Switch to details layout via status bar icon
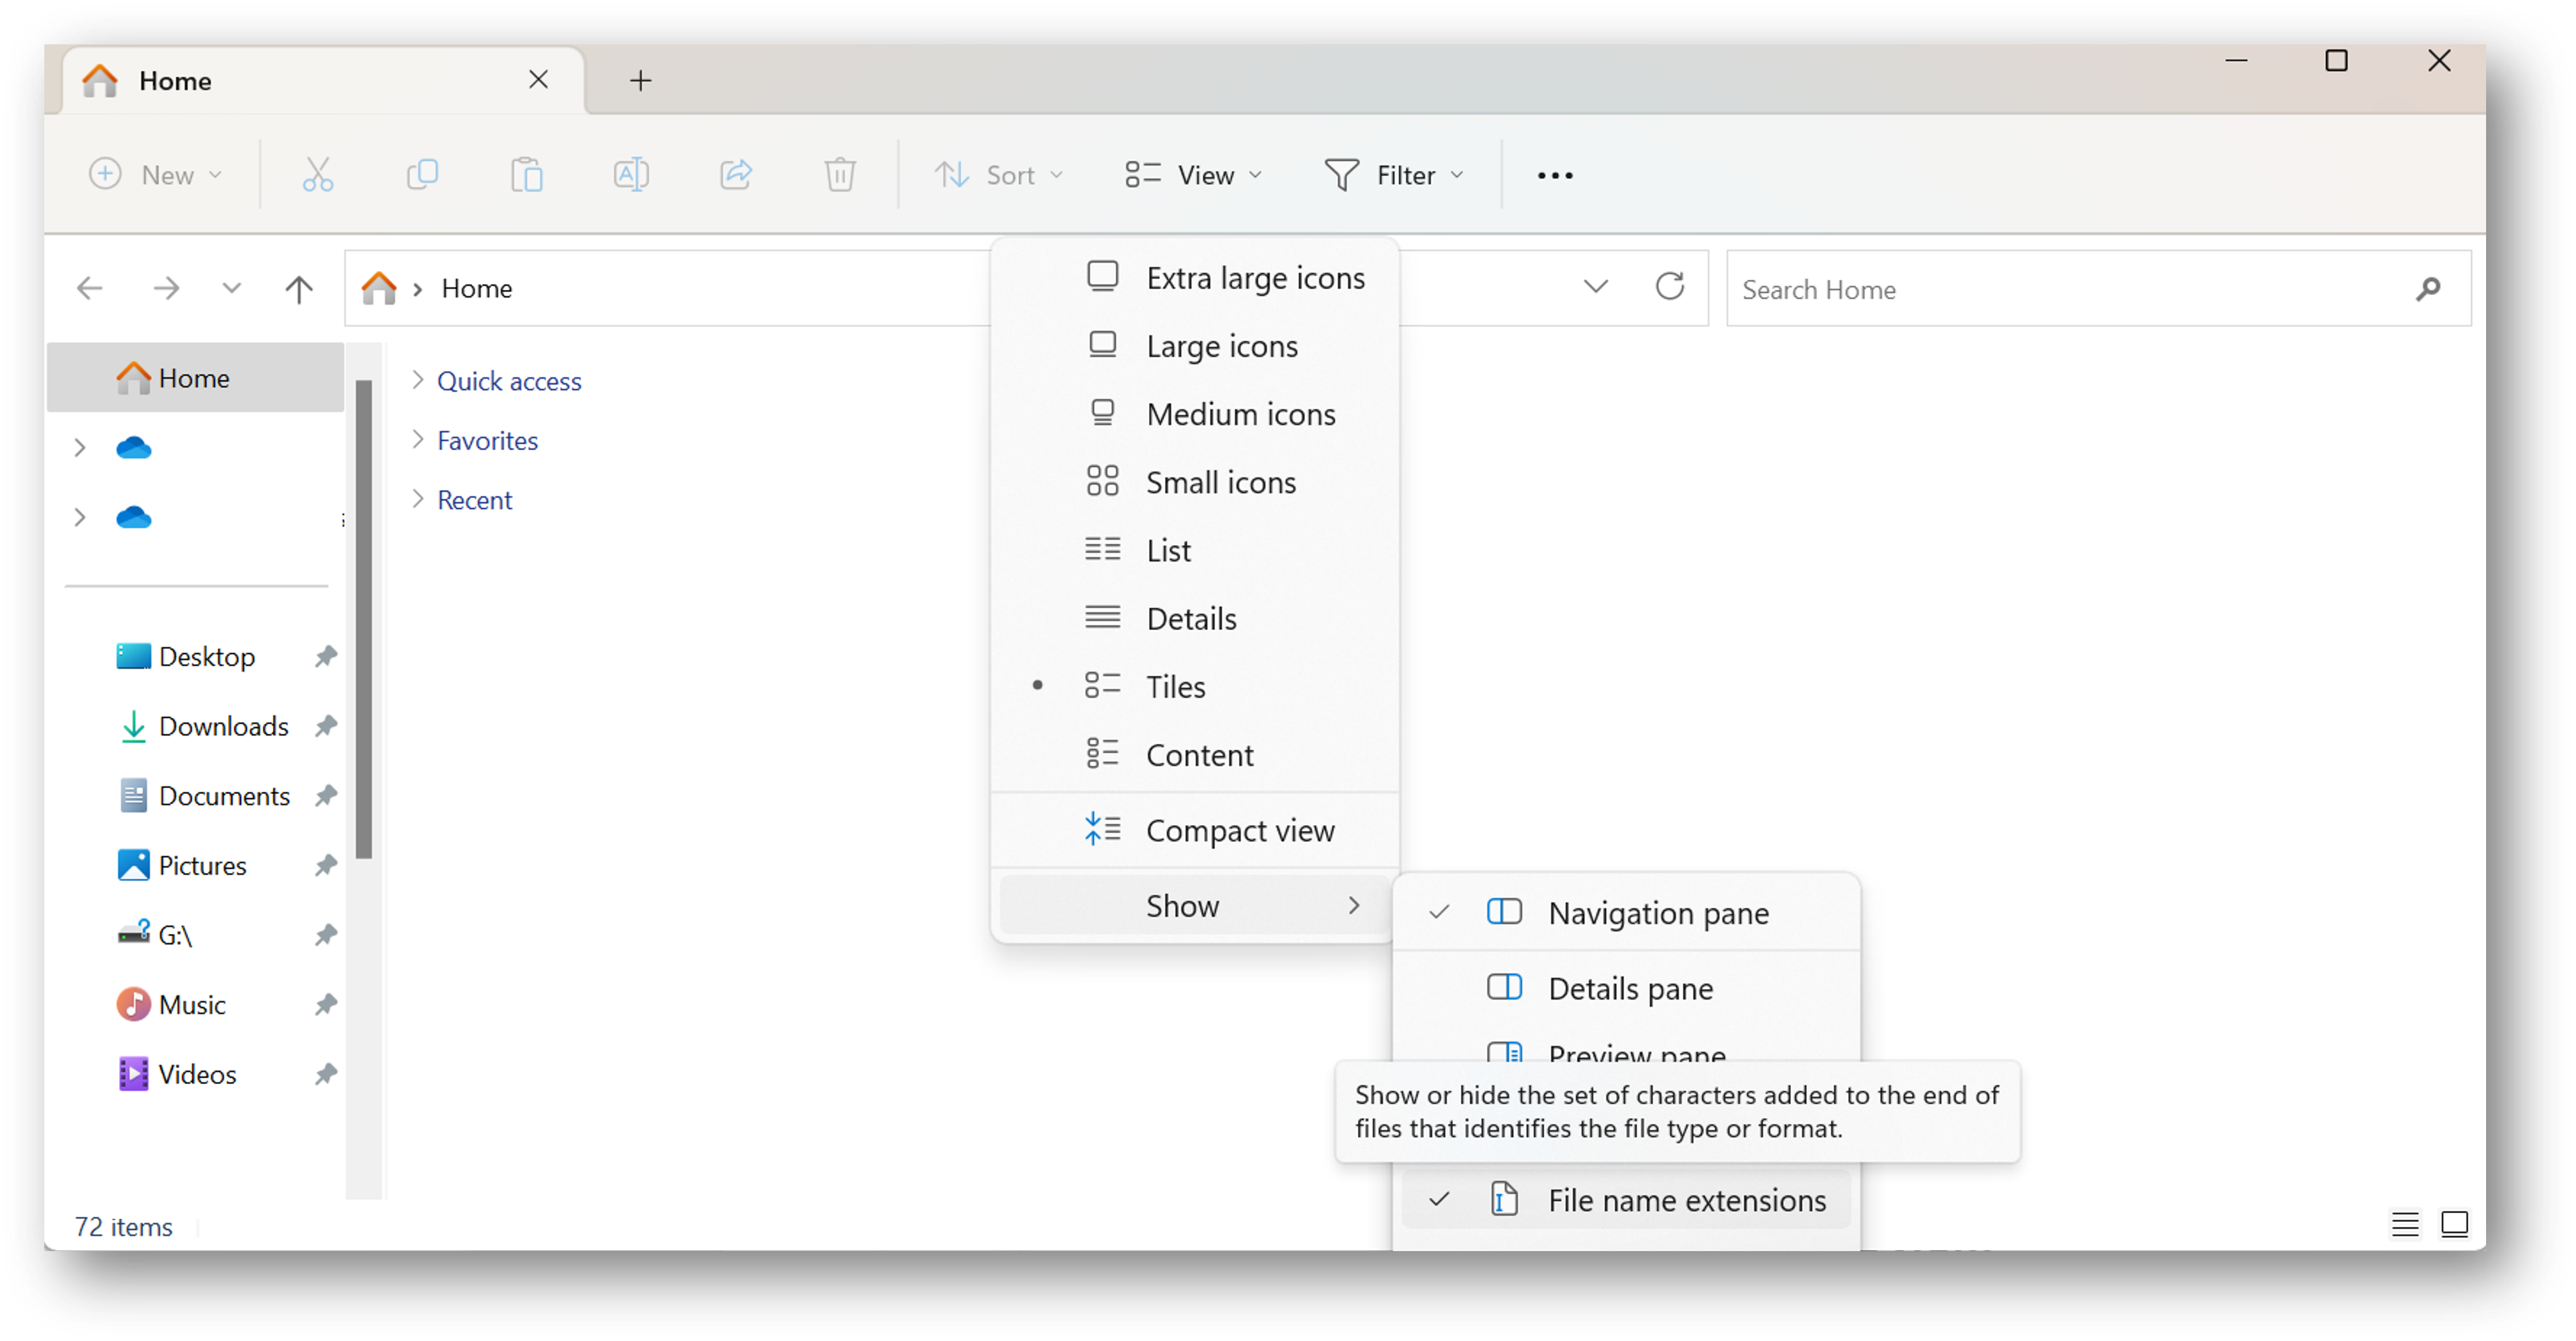This screenshot has width=2576, height=1341. pos(2405,1224)
